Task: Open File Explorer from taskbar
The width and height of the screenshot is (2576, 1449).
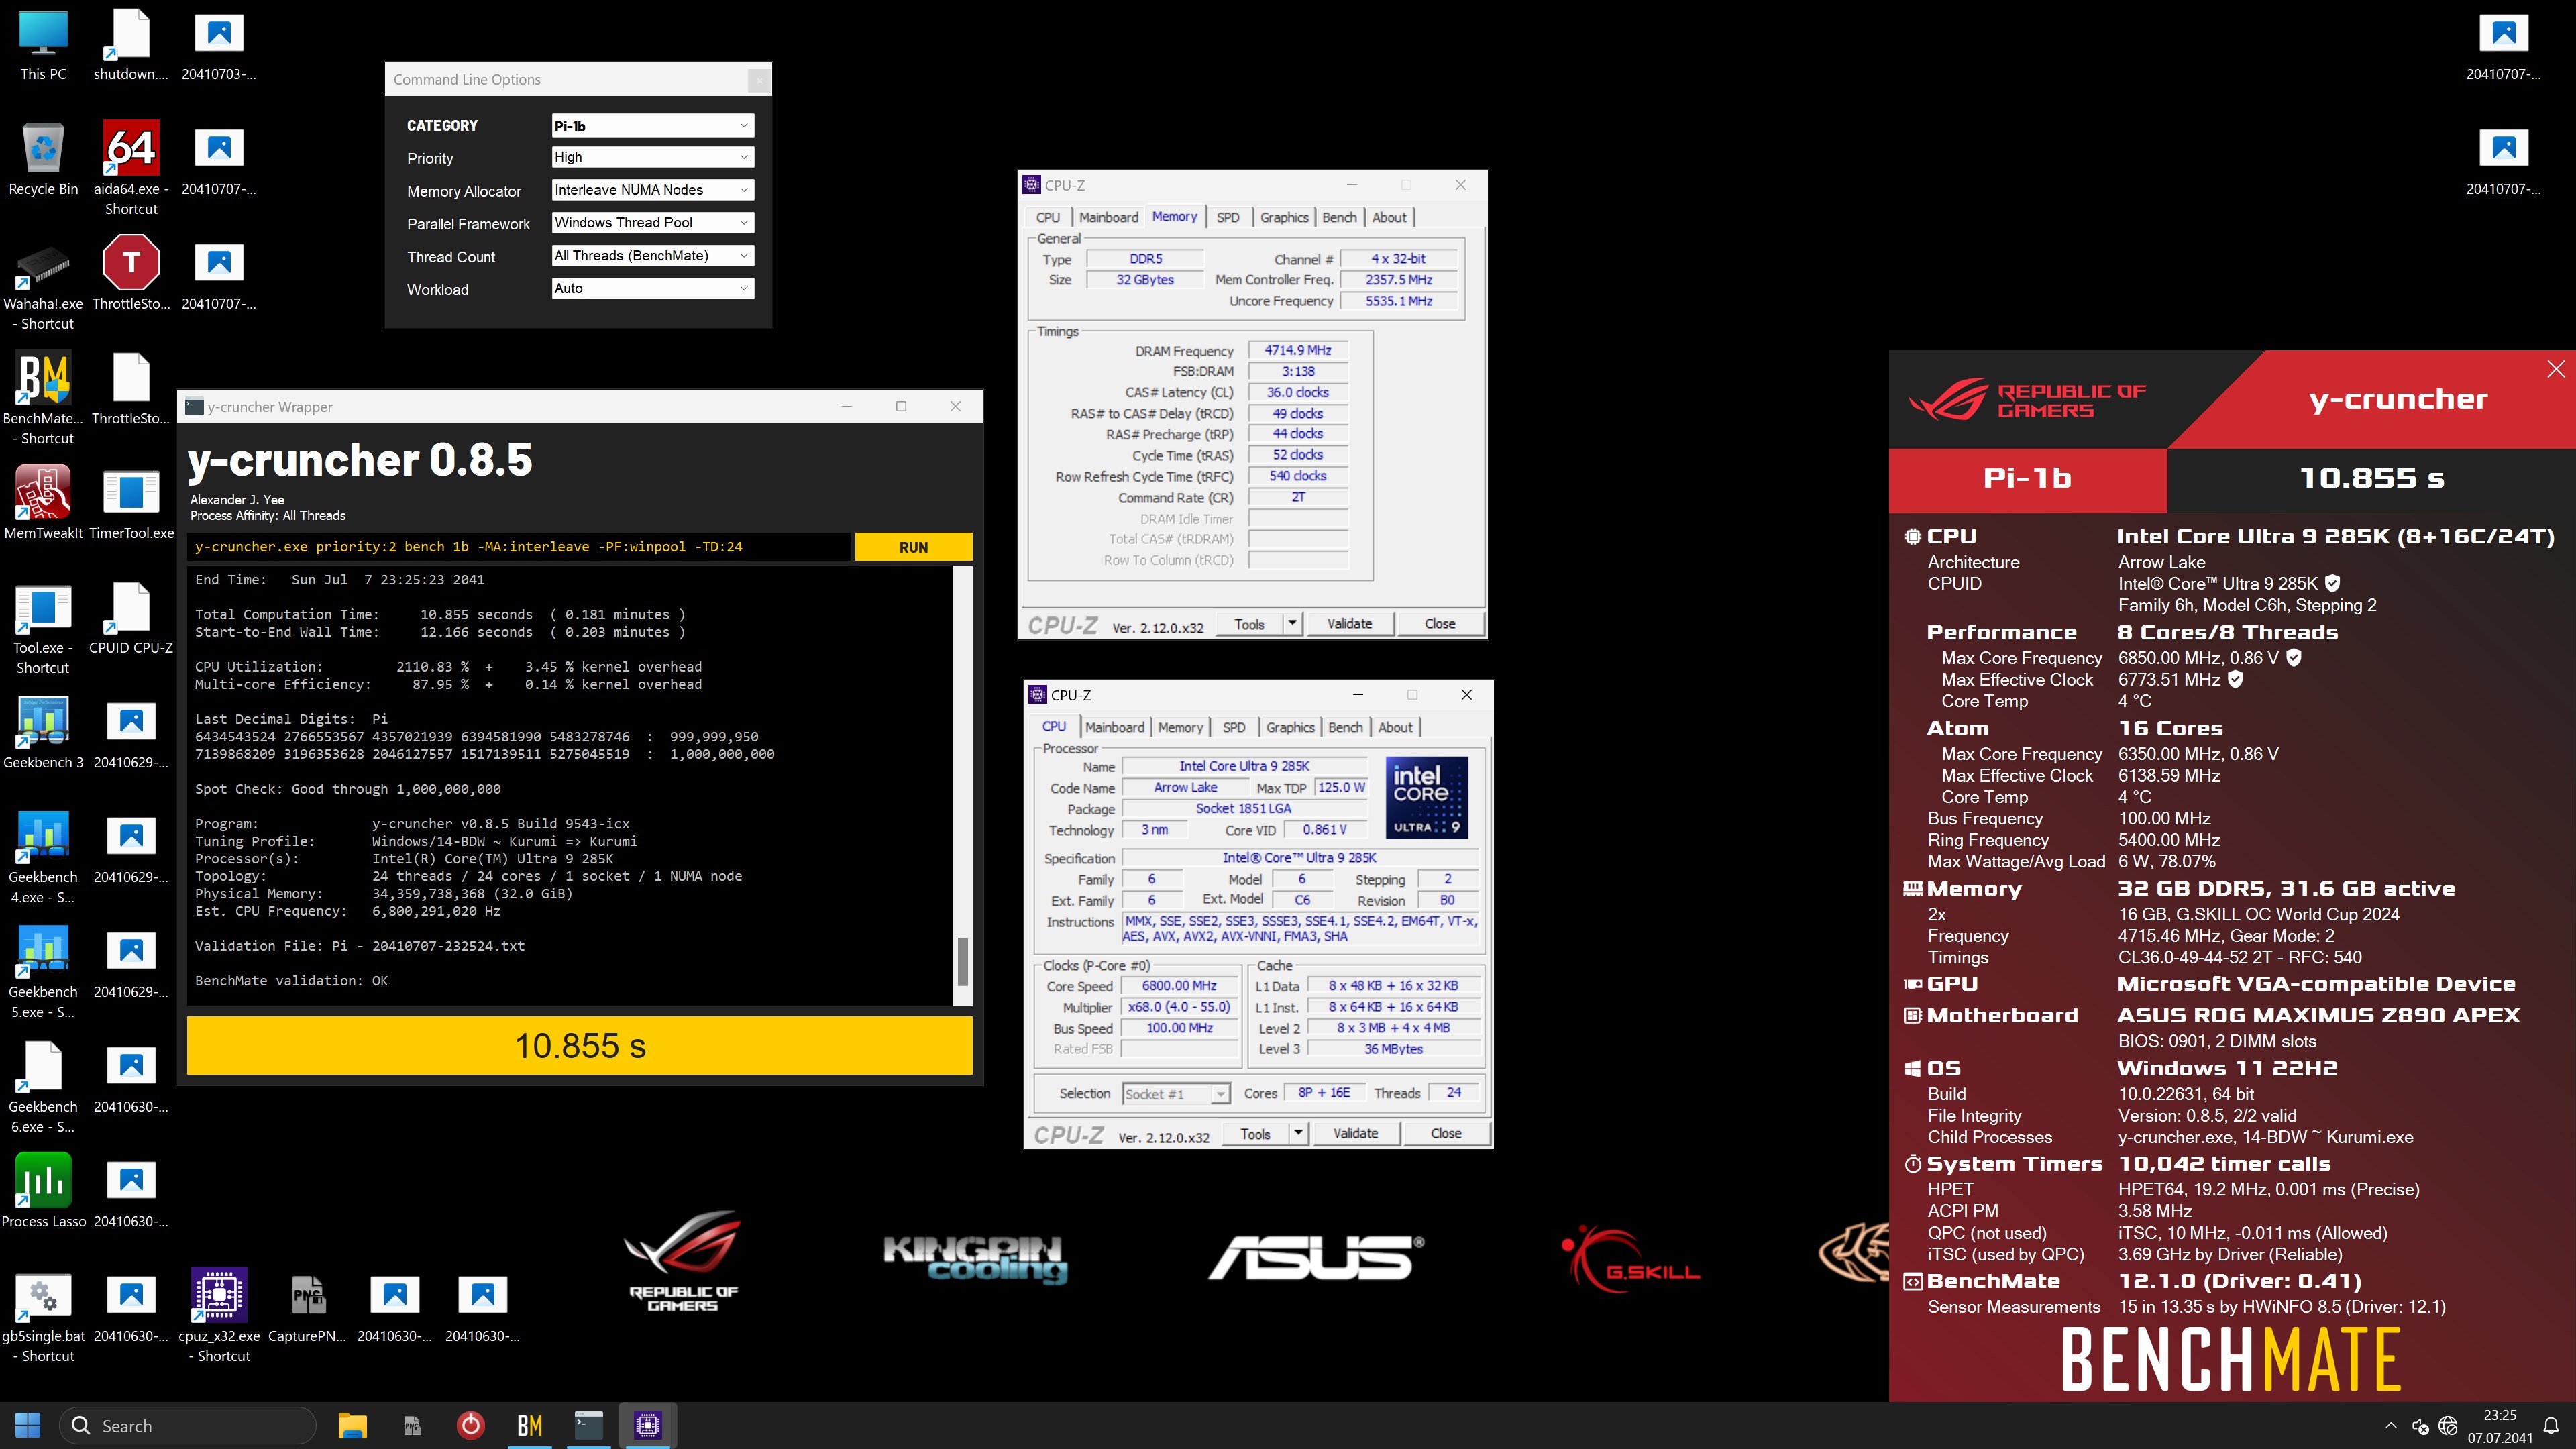Action: coord(352,1425)
